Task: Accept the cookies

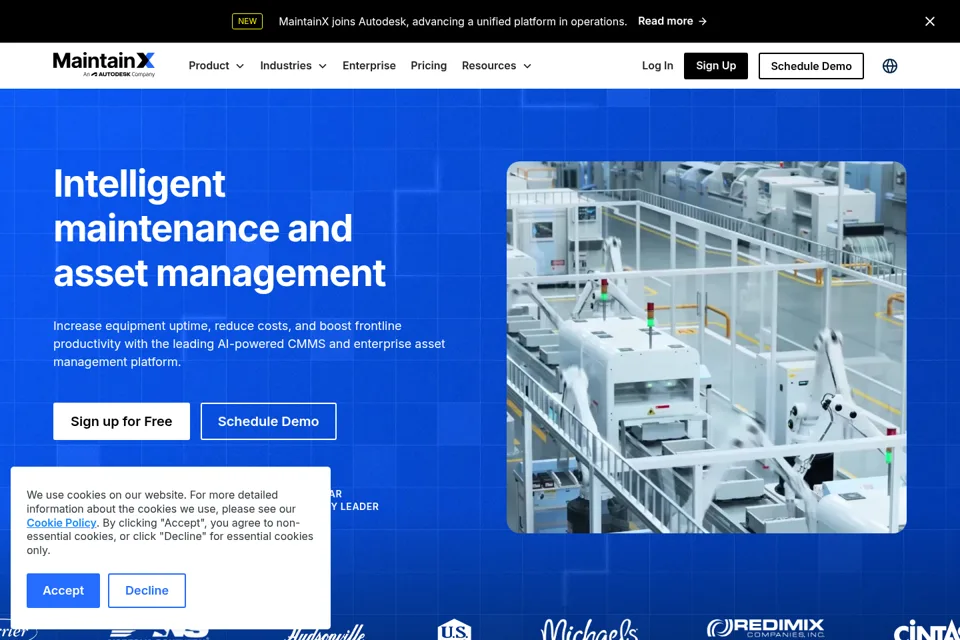Action: tap(63, 590)
